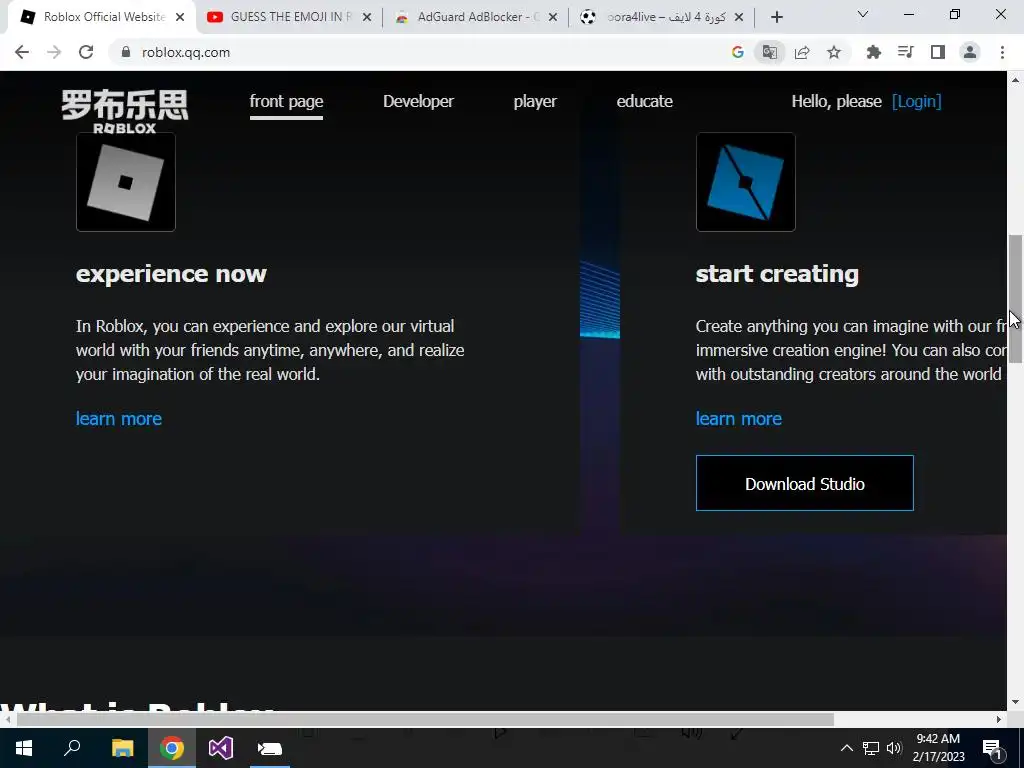Open the taskbar Search icon

click(x=72, y=748)
